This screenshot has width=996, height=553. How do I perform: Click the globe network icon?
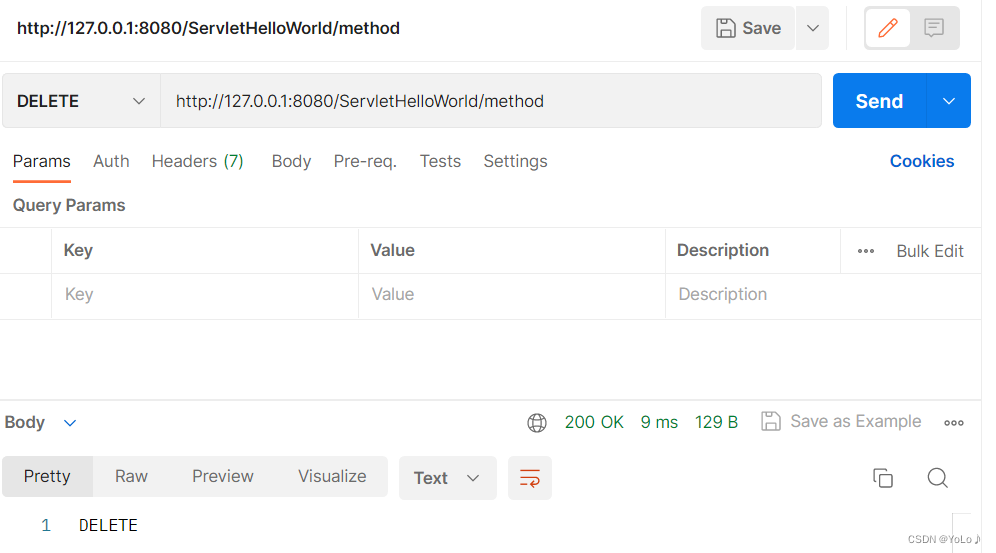(537, 422)
